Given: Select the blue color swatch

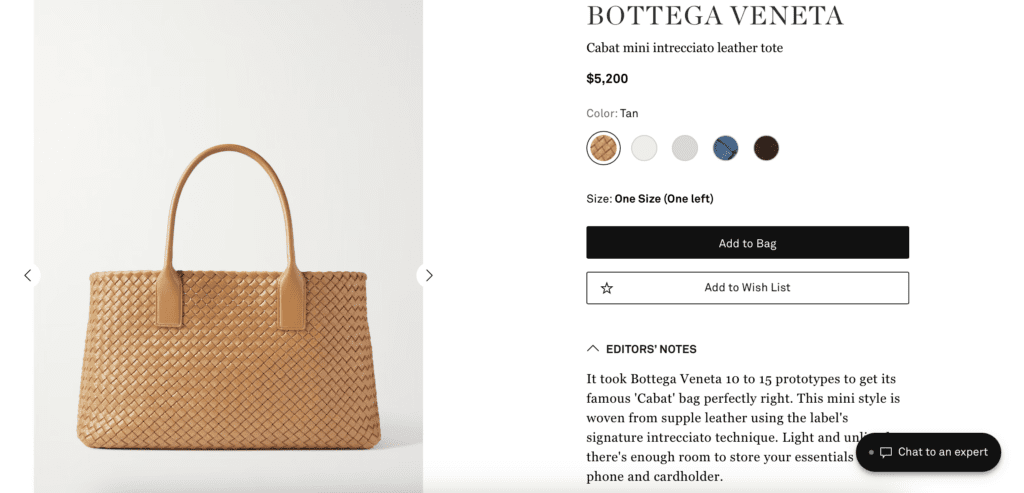Looking at the screenshot, I should point(725,148).
